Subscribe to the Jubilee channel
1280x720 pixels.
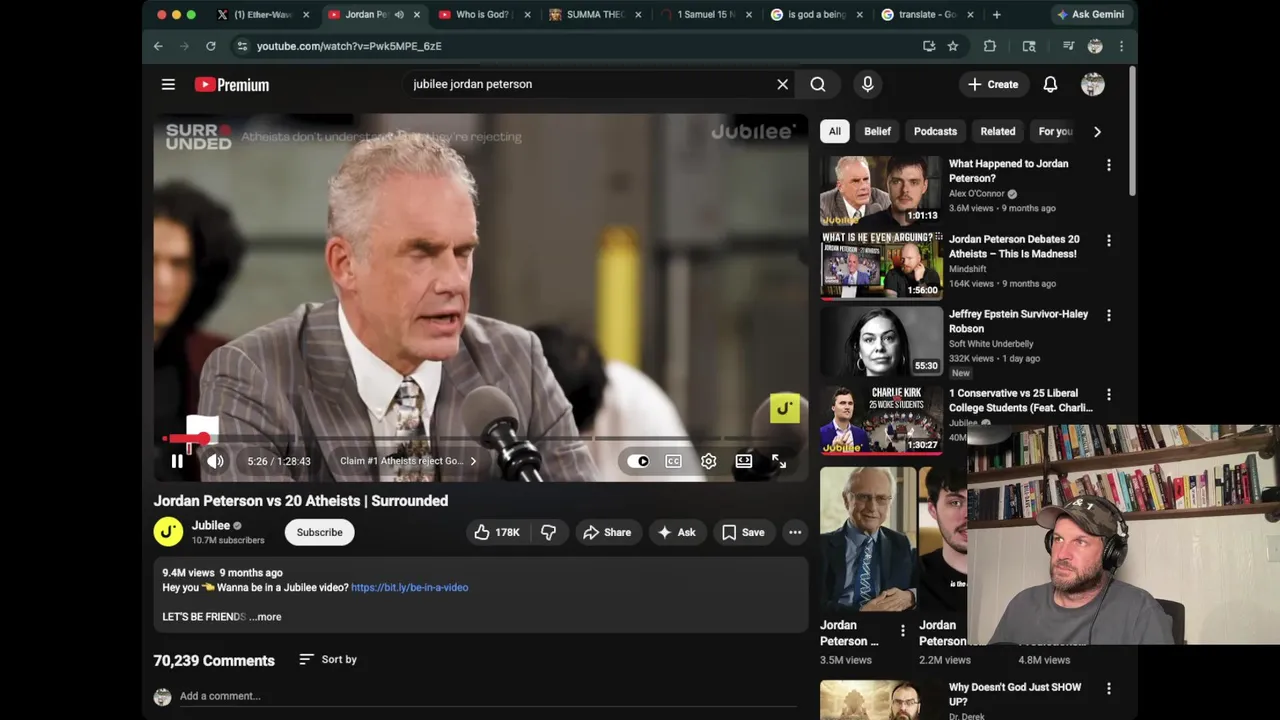pos(319,532)
